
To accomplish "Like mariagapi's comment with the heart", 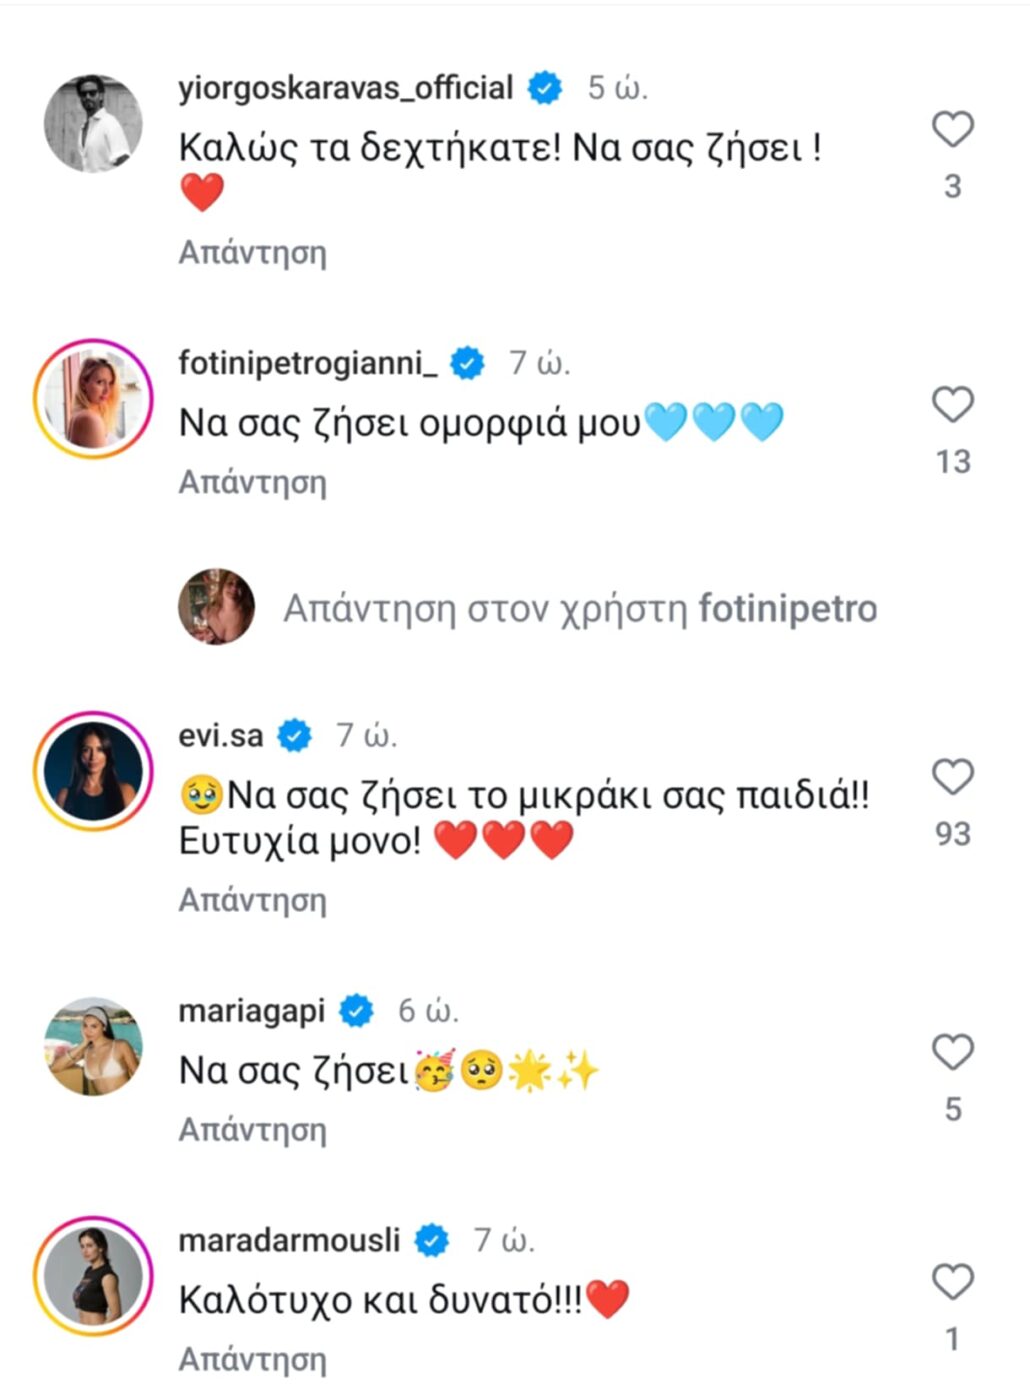I will tap(952, 1052).
